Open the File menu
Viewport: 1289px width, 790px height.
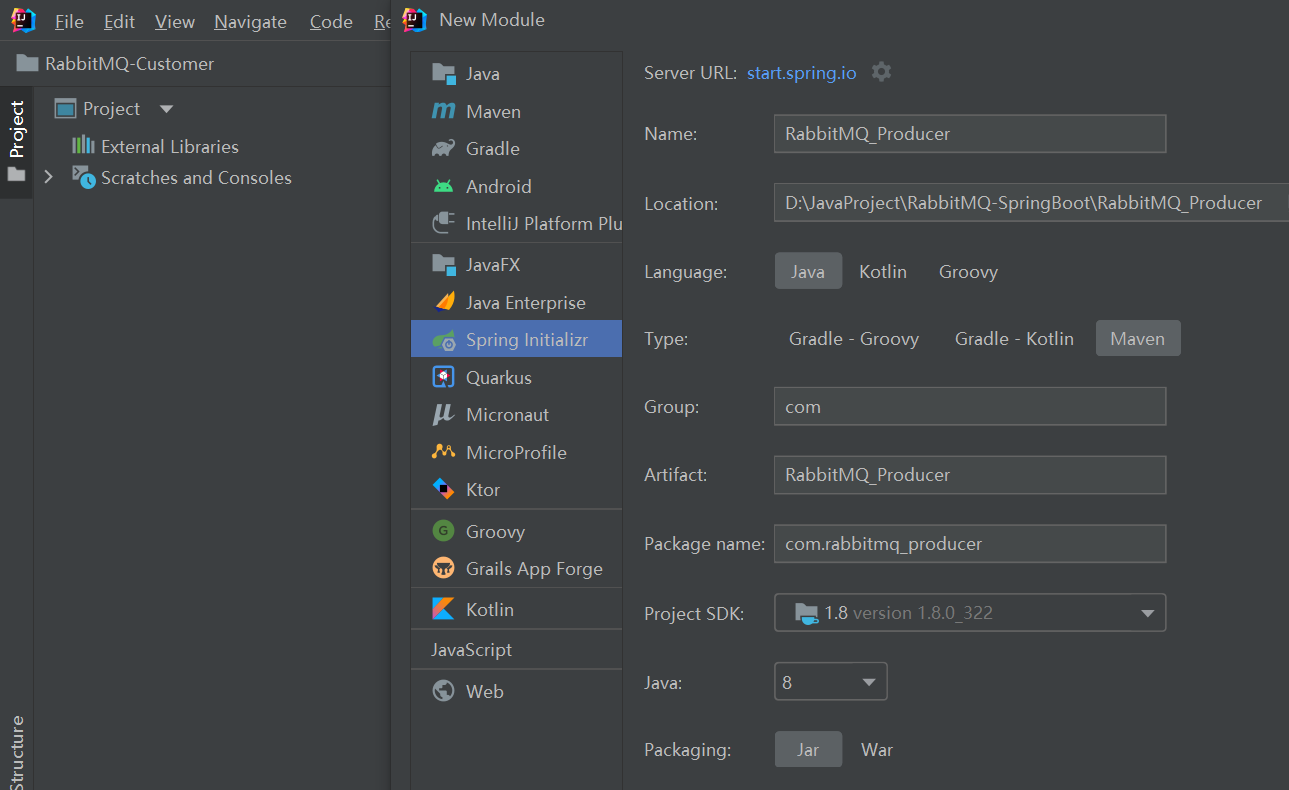[x=69, y=21]
